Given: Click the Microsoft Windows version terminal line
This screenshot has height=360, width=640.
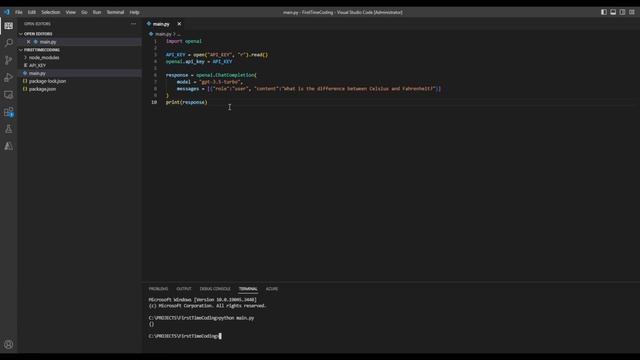Looking at the screenshot, I should tap(202, 300).
